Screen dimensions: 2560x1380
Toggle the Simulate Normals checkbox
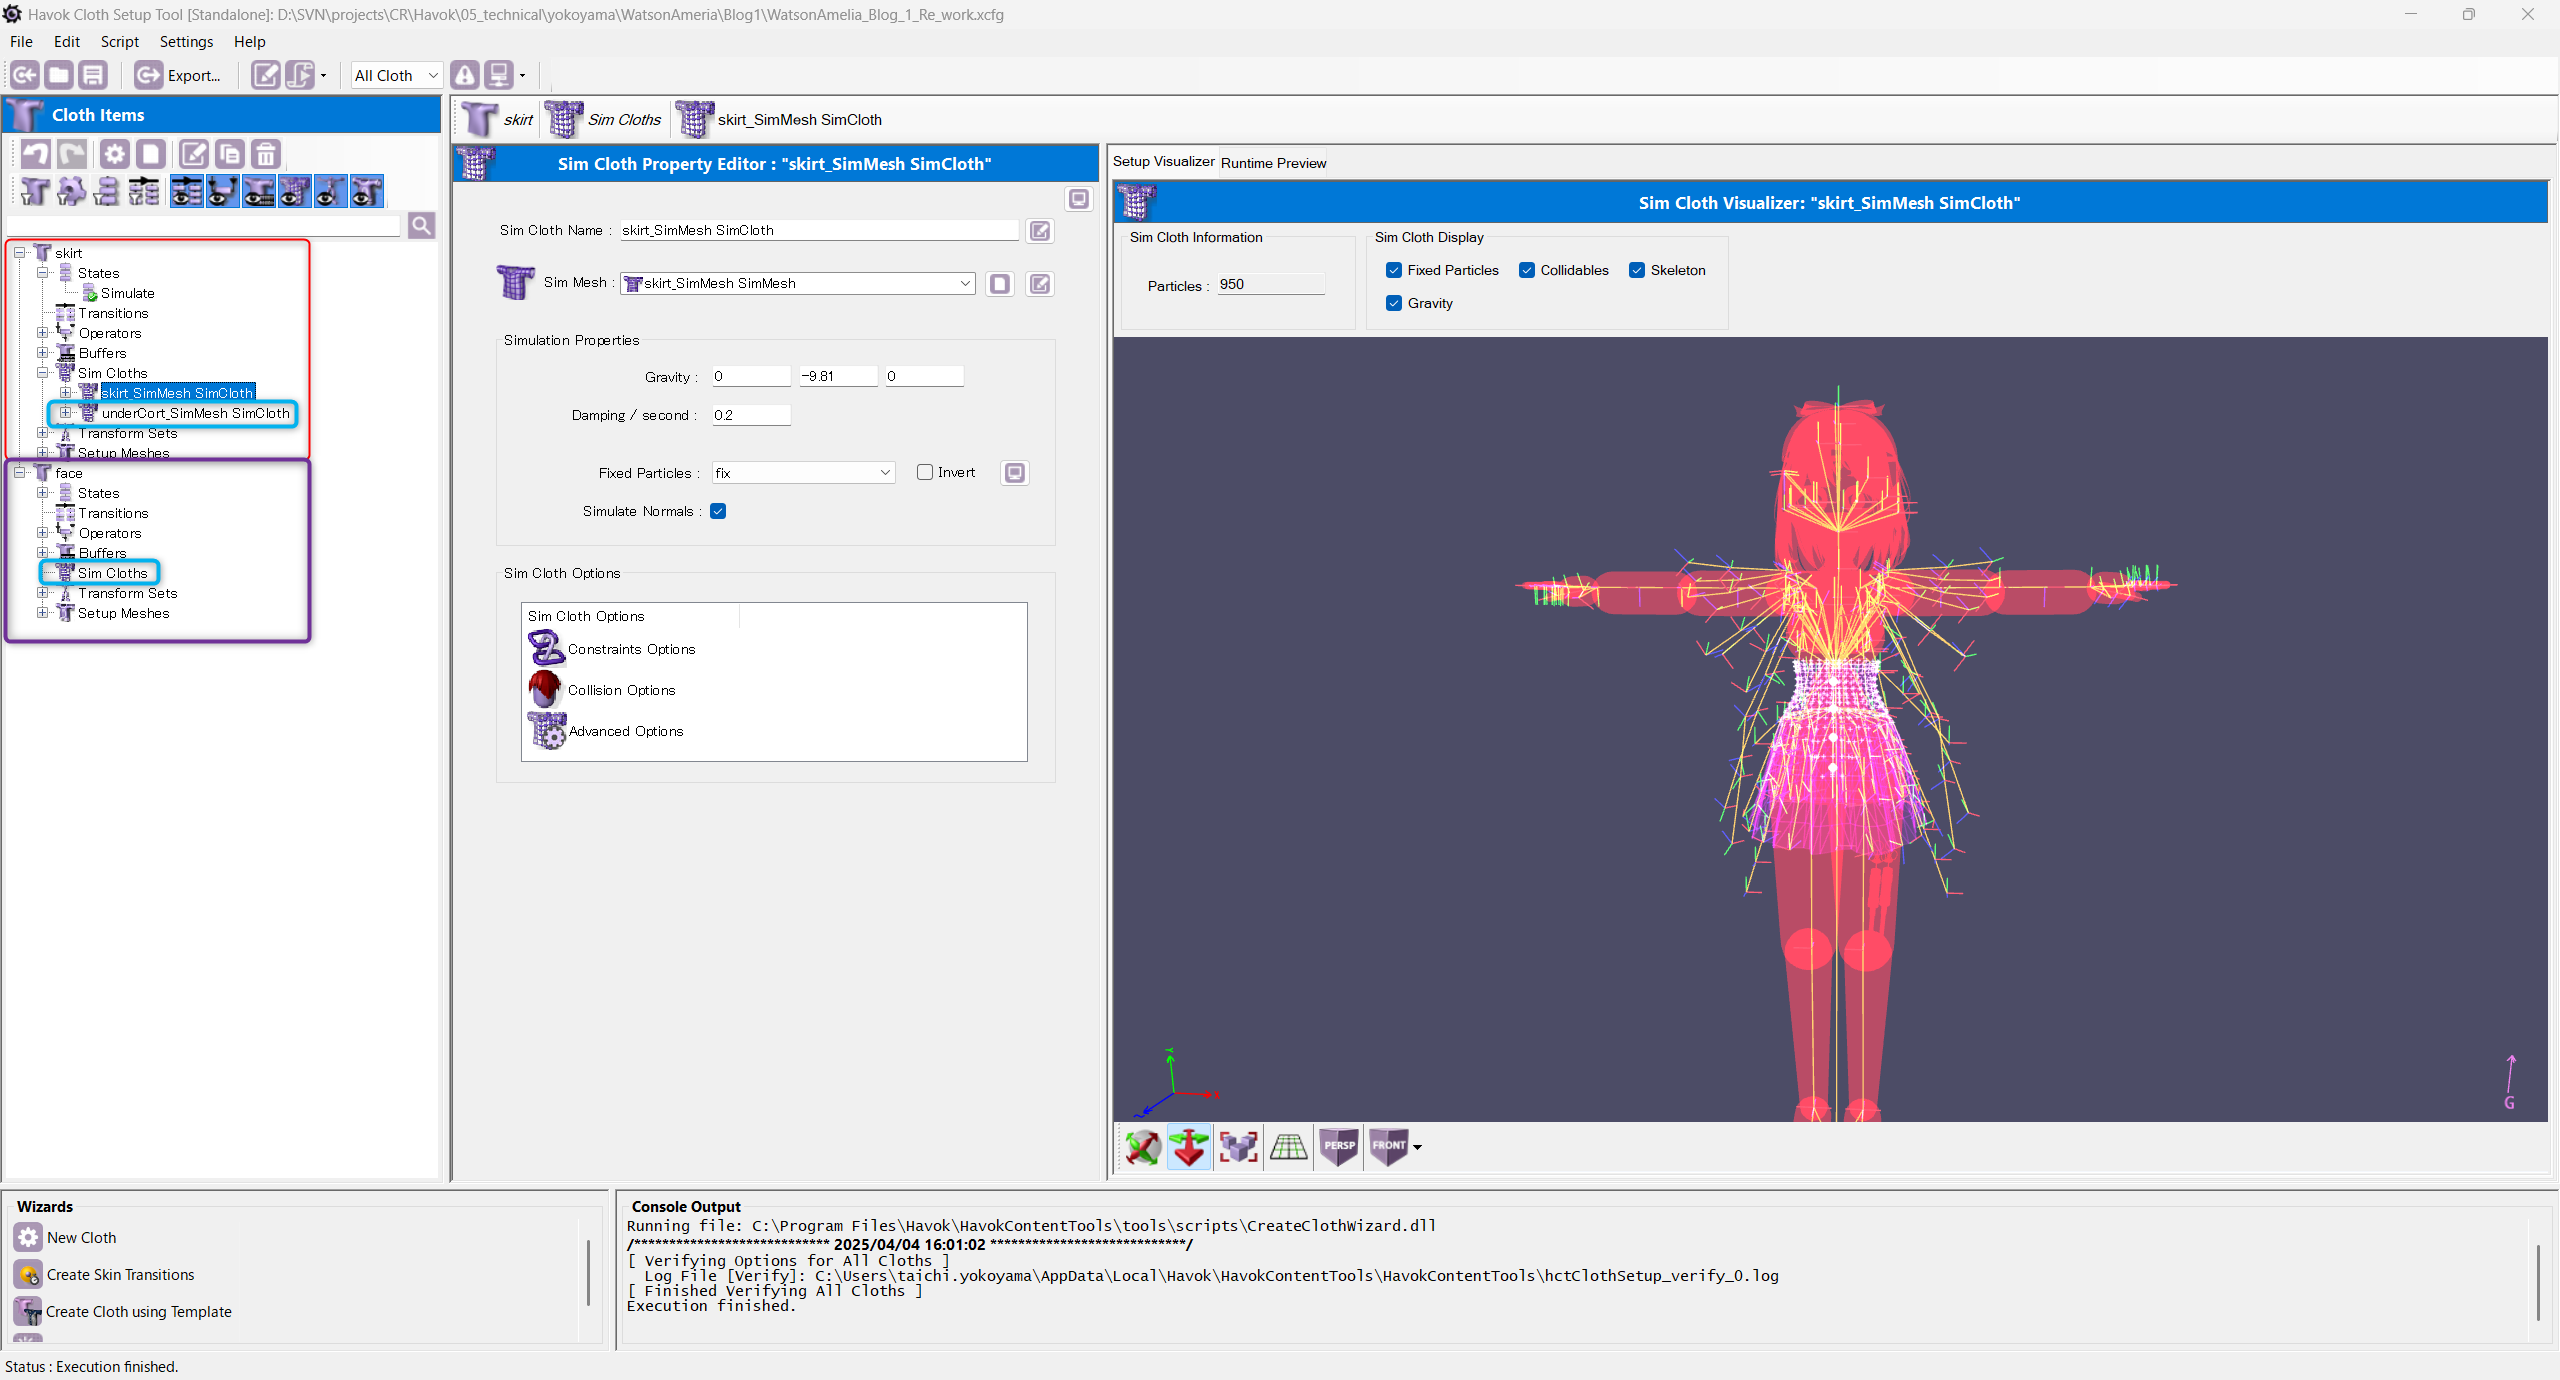point(718,511)
